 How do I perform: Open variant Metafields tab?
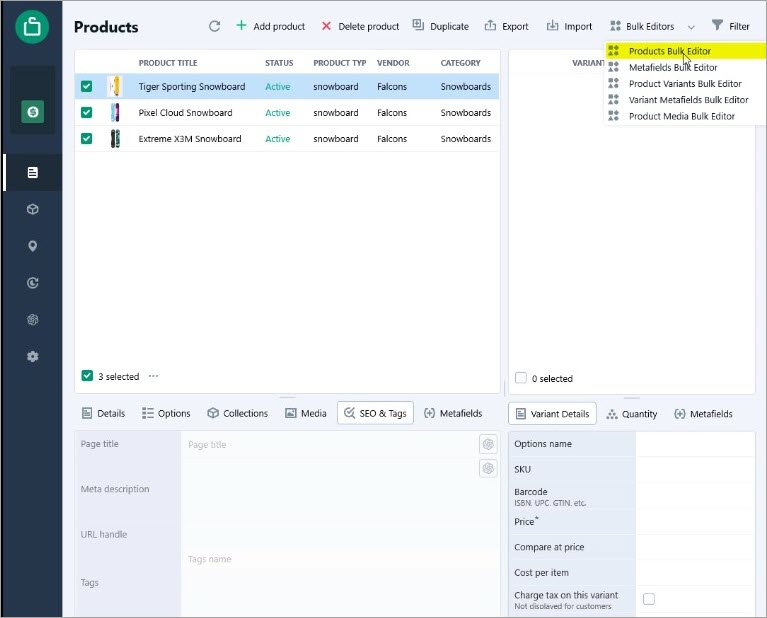[x=703, y=414]
